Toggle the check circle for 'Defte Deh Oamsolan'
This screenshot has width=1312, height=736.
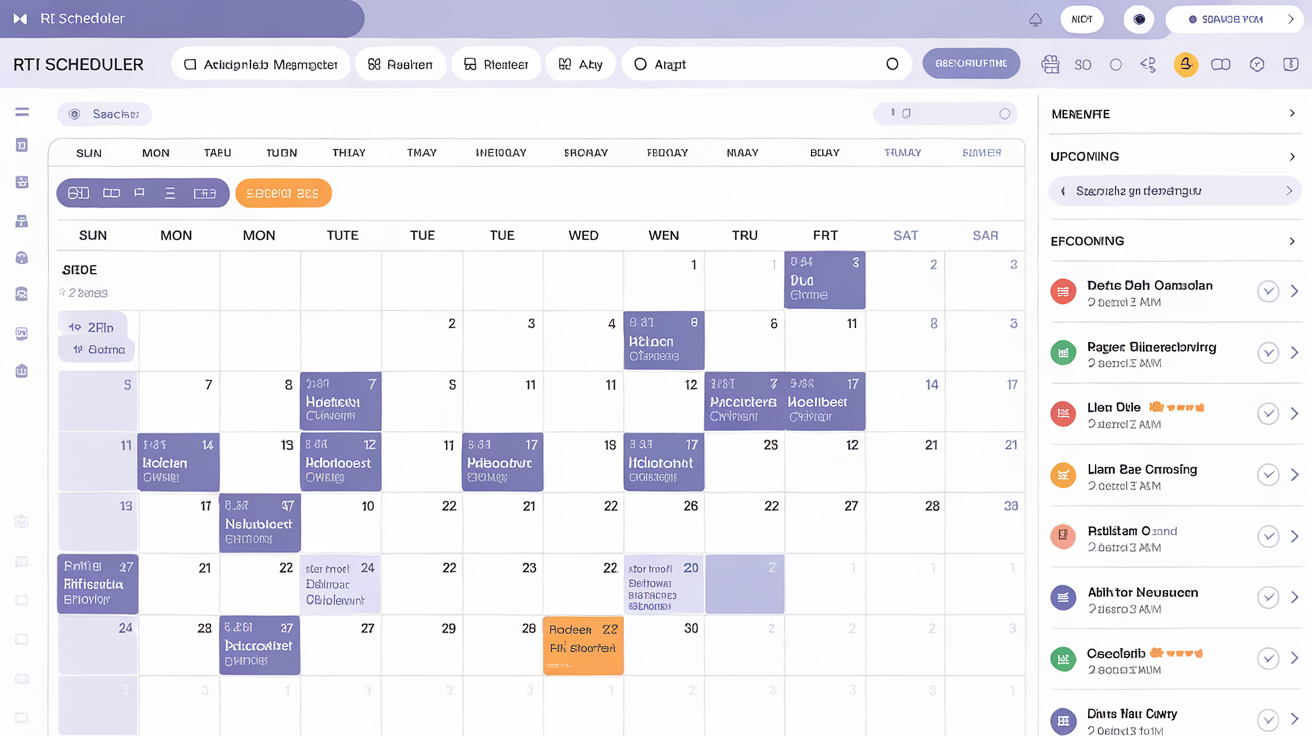[1268, 292]
